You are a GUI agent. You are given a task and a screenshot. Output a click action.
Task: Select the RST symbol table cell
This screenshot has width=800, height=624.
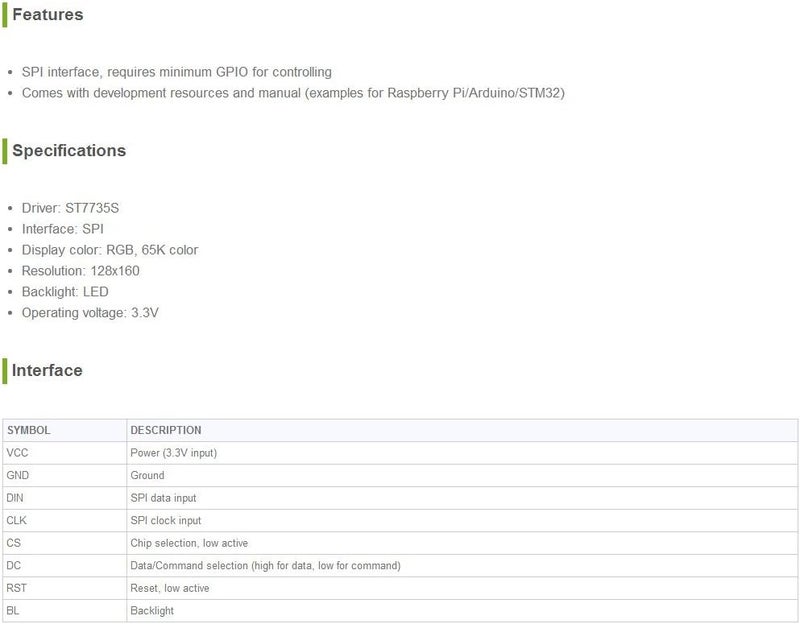click(x=17, y=589)
